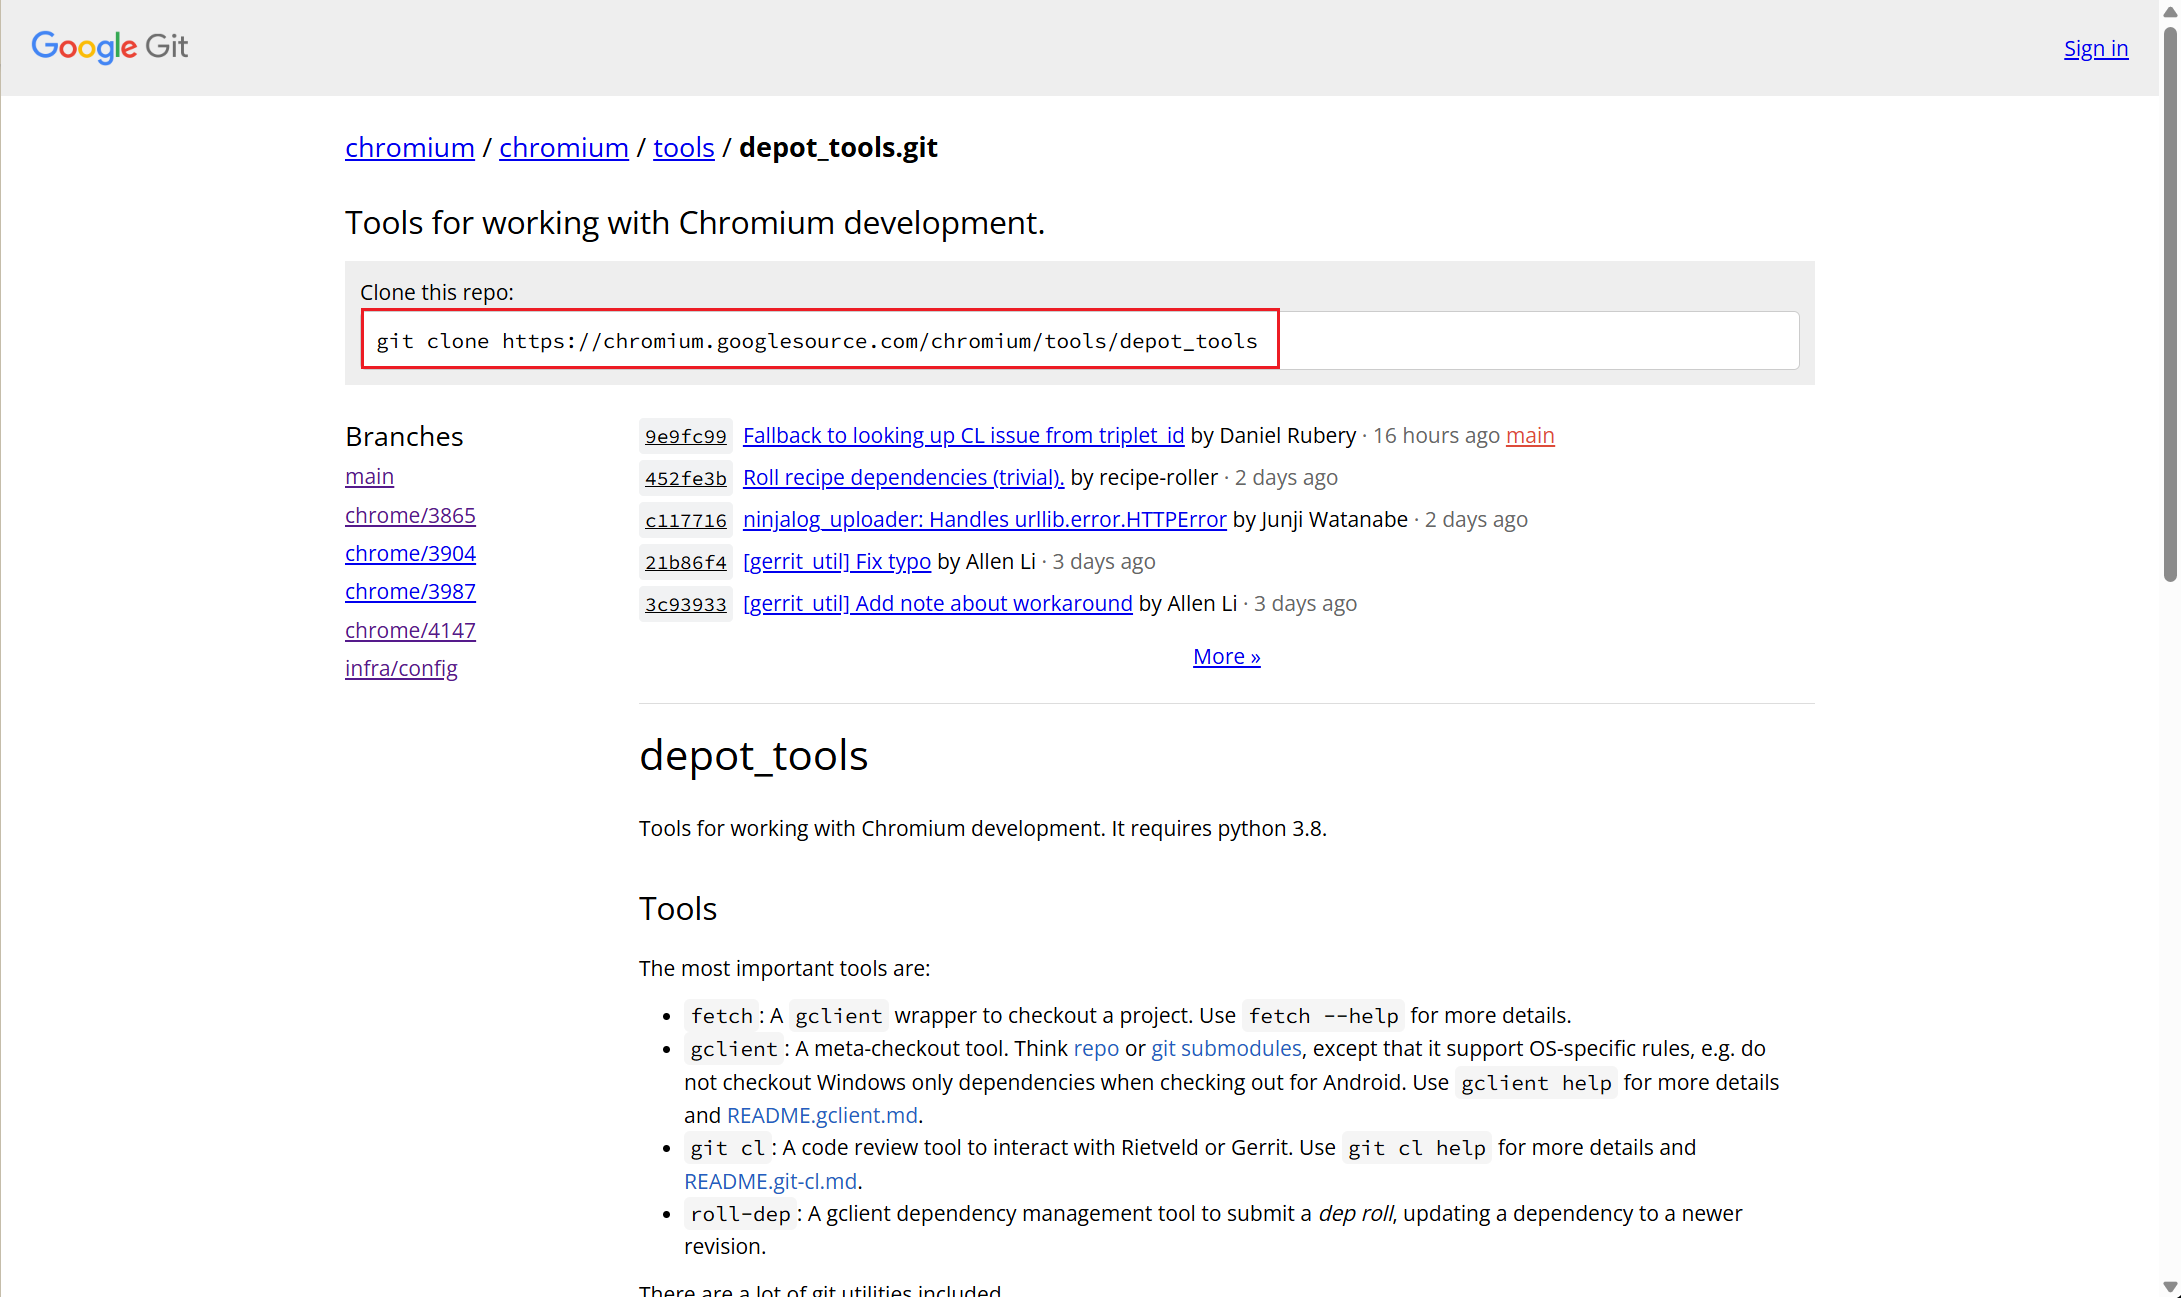Navigate to the tools breadcrumb
2181x1298 pixels.
point(683,147)
